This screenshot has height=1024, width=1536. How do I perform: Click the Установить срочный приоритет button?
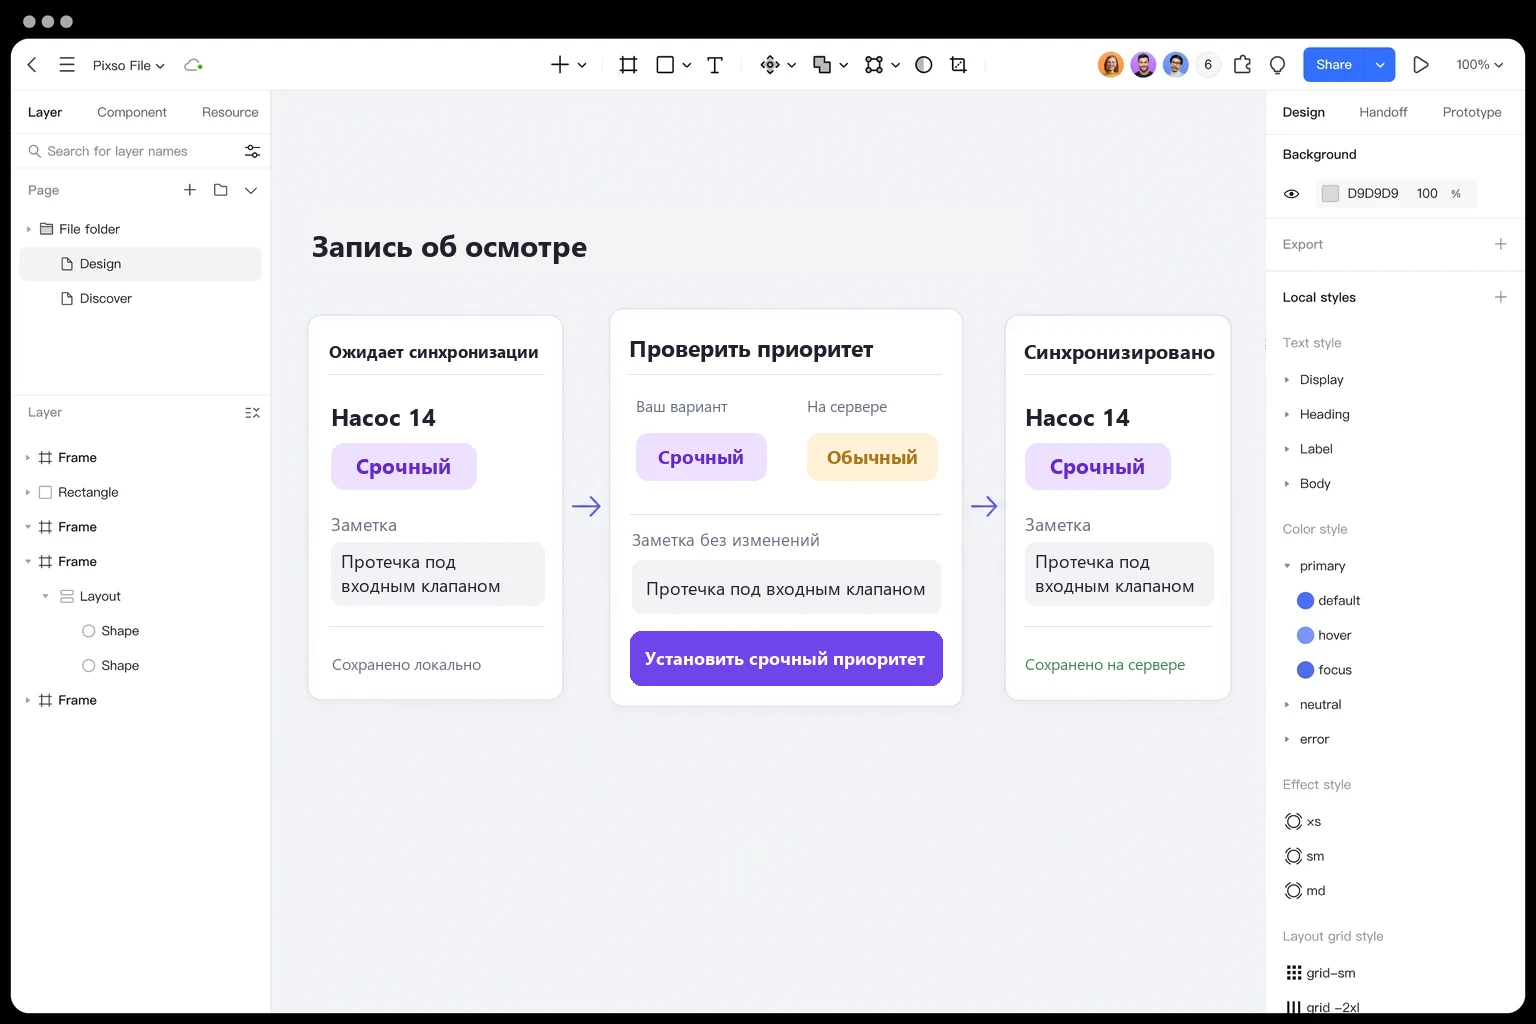(786, 658)
